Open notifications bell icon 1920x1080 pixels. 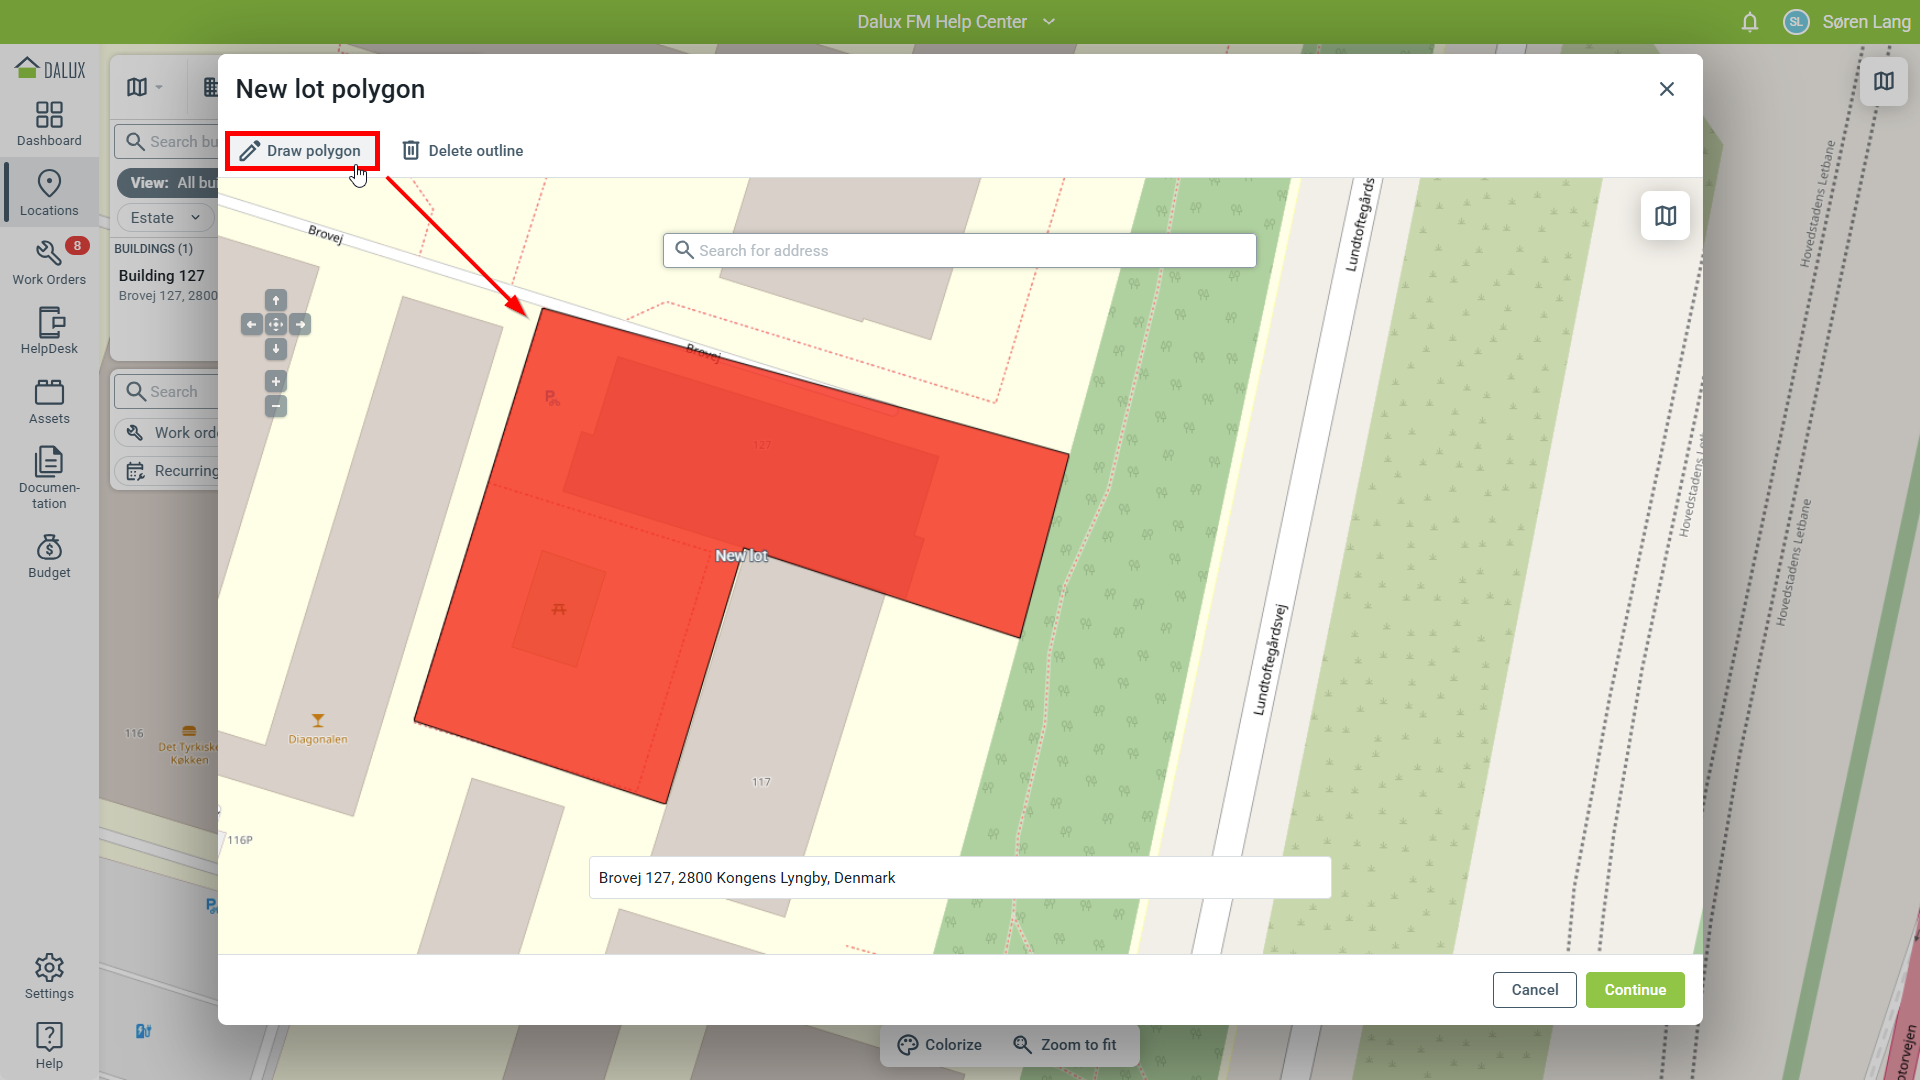pos(1749,22)
